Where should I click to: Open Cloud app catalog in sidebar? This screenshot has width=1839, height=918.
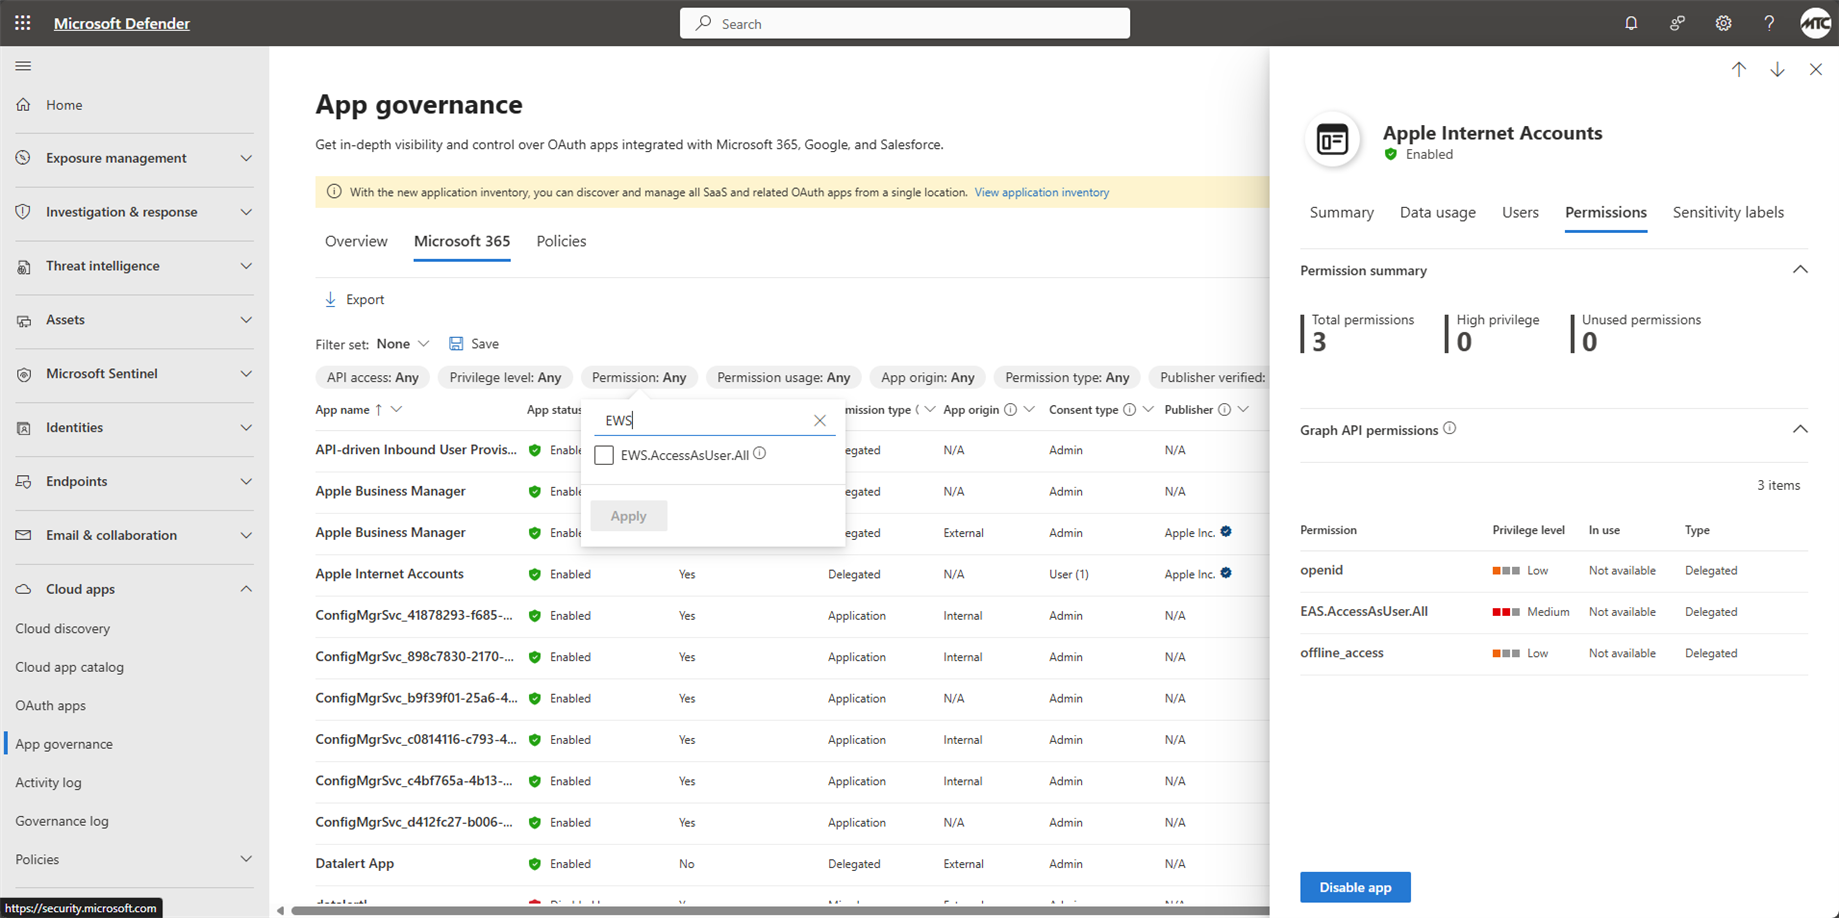70,667
